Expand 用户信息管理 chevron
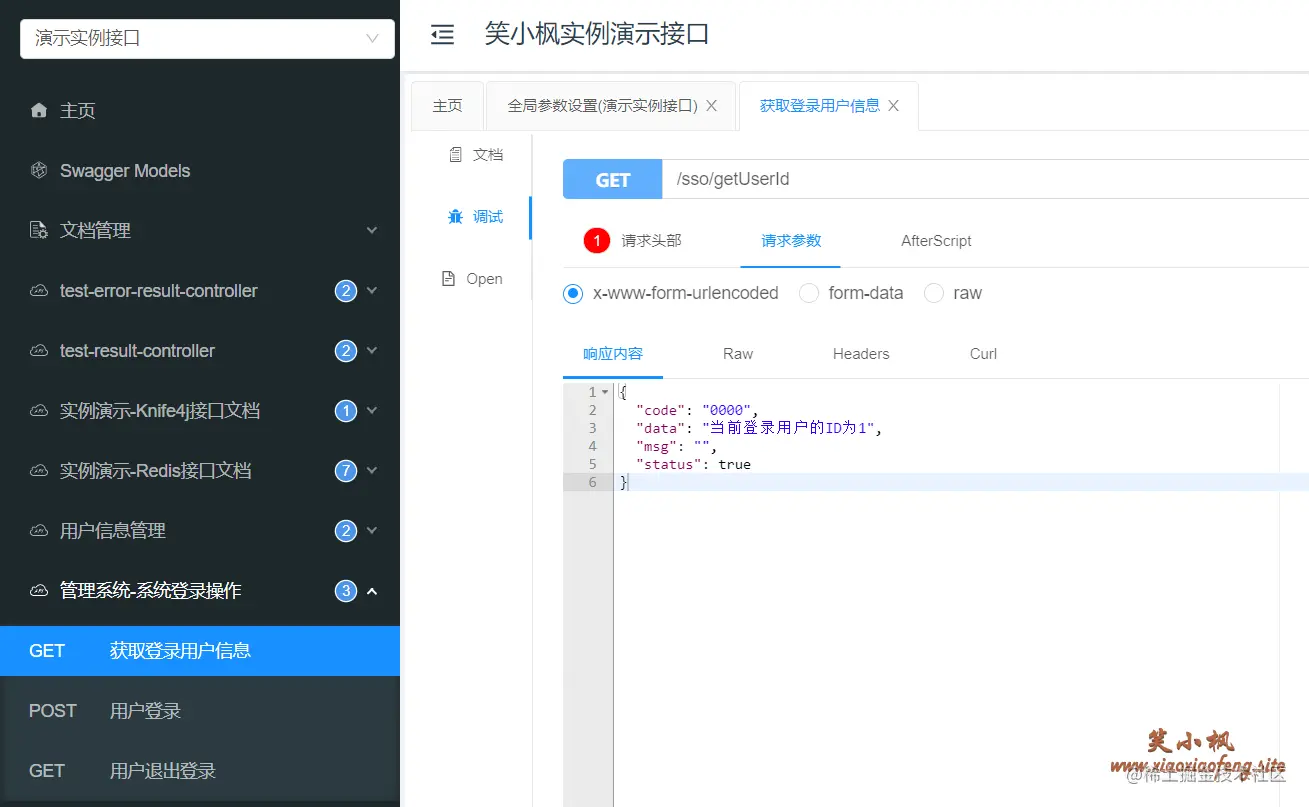Screen dimensions: 1309x807 point(372,531)
